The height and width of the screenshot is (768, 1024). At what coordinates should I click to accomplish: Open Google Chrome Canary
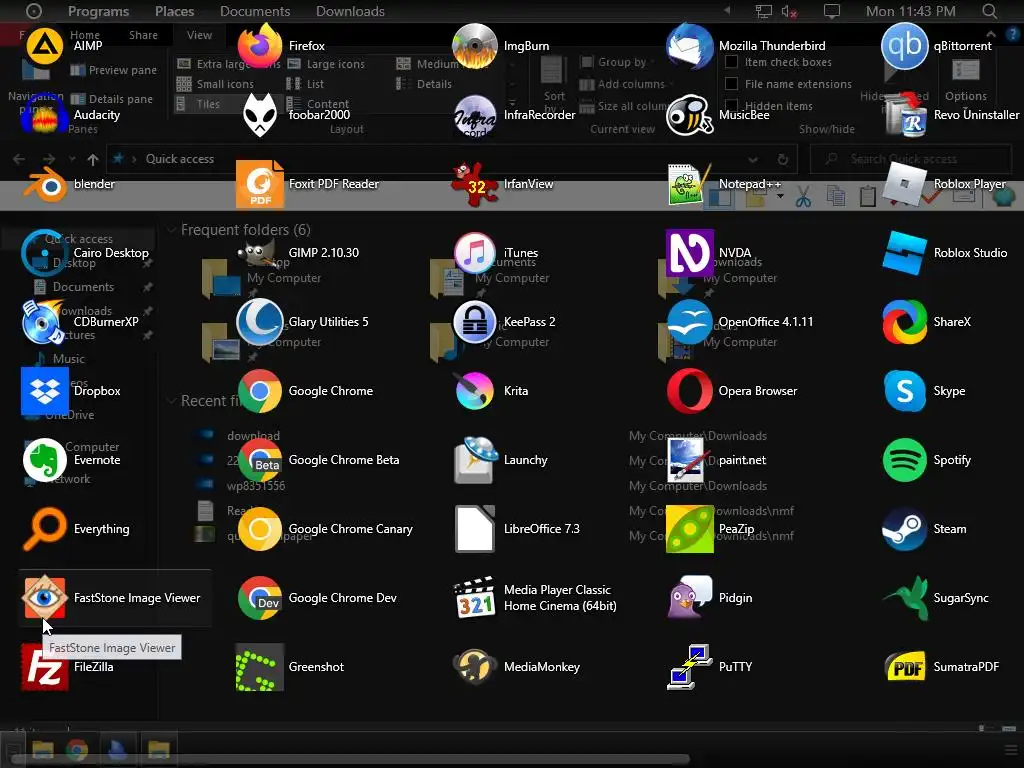click(325, 529)
